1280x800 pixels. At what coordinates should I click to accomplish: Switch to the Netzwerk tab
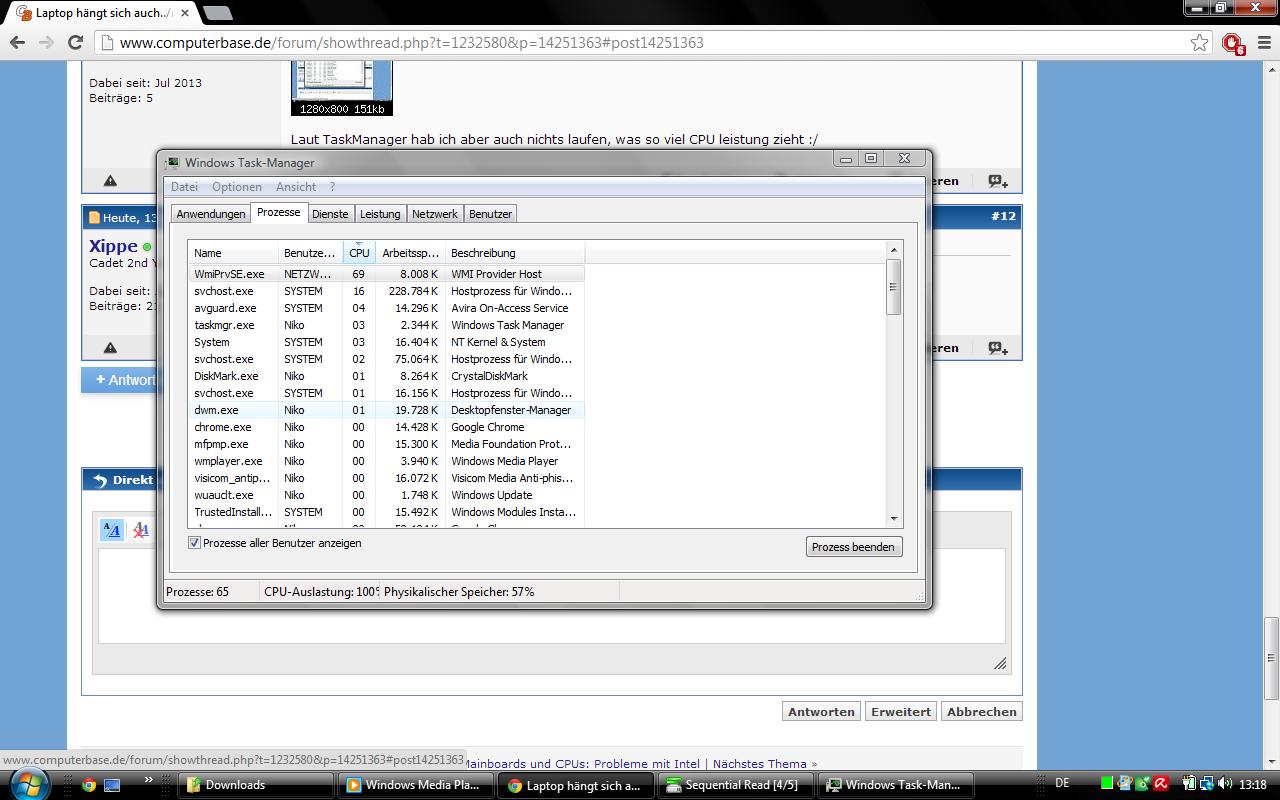click(435, 214)
